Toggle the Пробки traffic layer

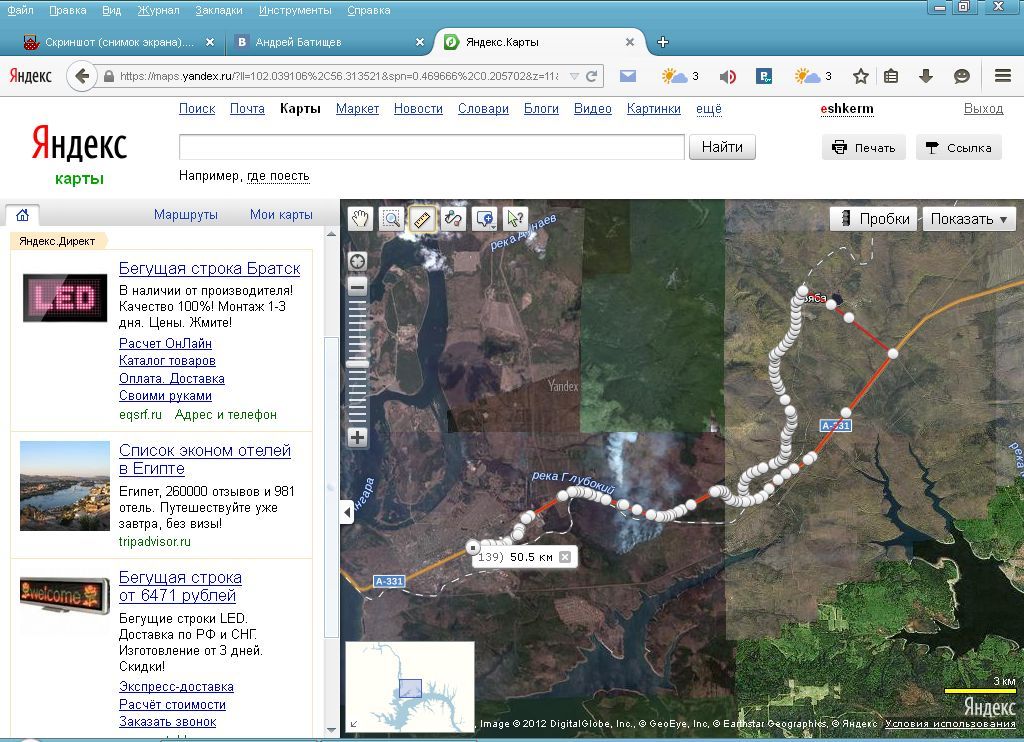[874, 219]
